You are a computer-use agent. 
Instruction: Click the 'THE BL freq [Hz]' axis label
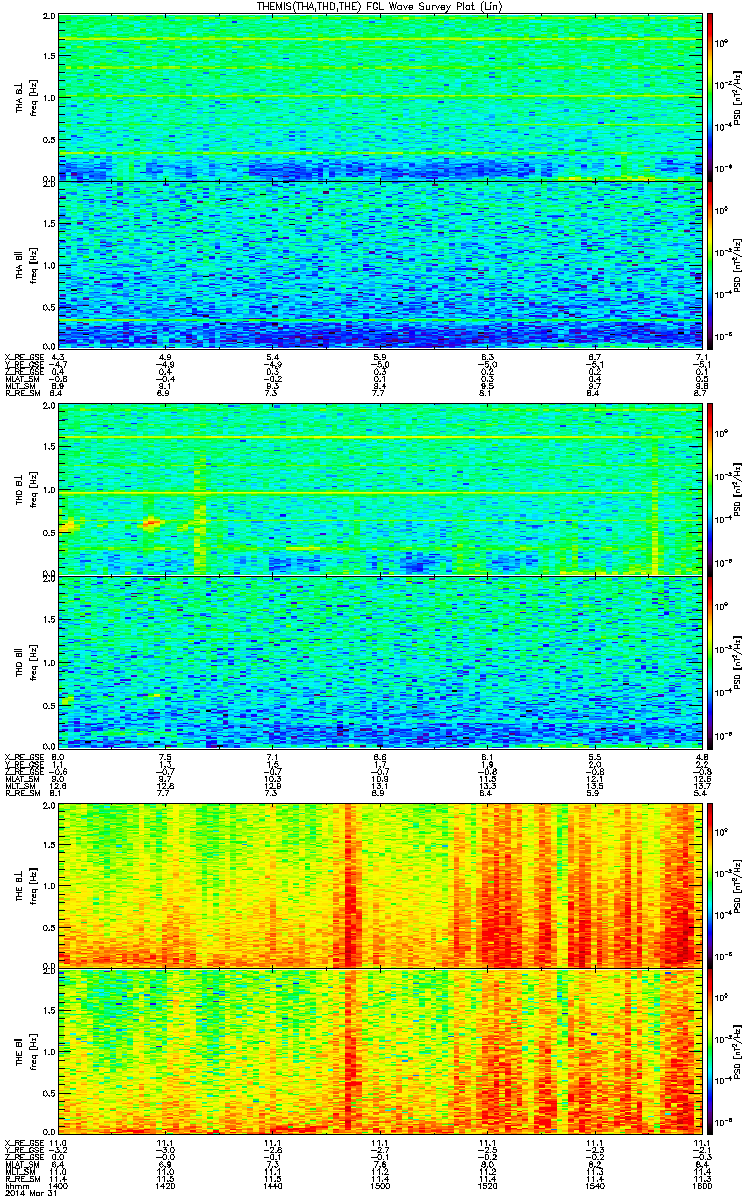(25, 884)
